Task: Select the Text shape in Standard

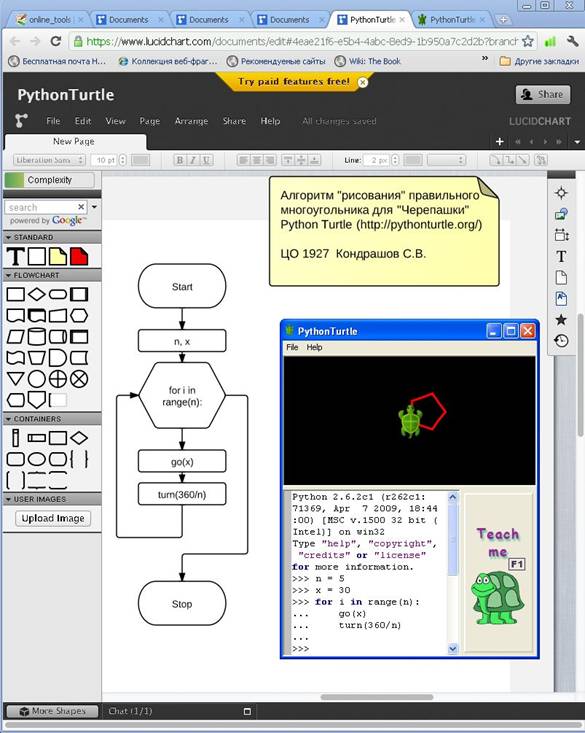Action: (15, 257)
